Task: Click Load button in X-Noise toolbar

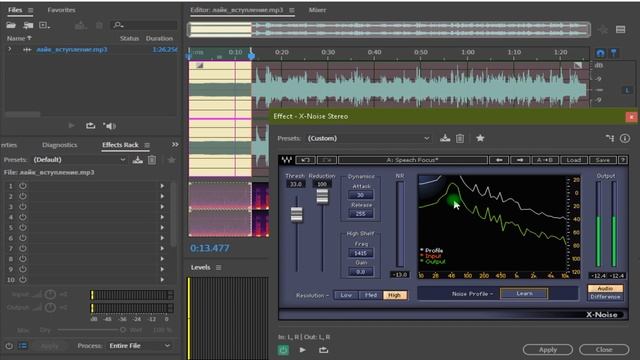Action: [x=573, y=160]
